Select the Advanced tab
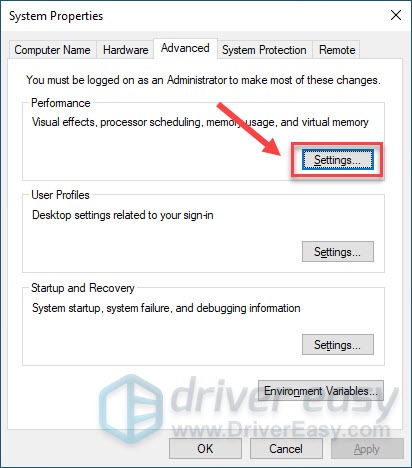Viewport: 412px width, 468px height. click(185, 48)
